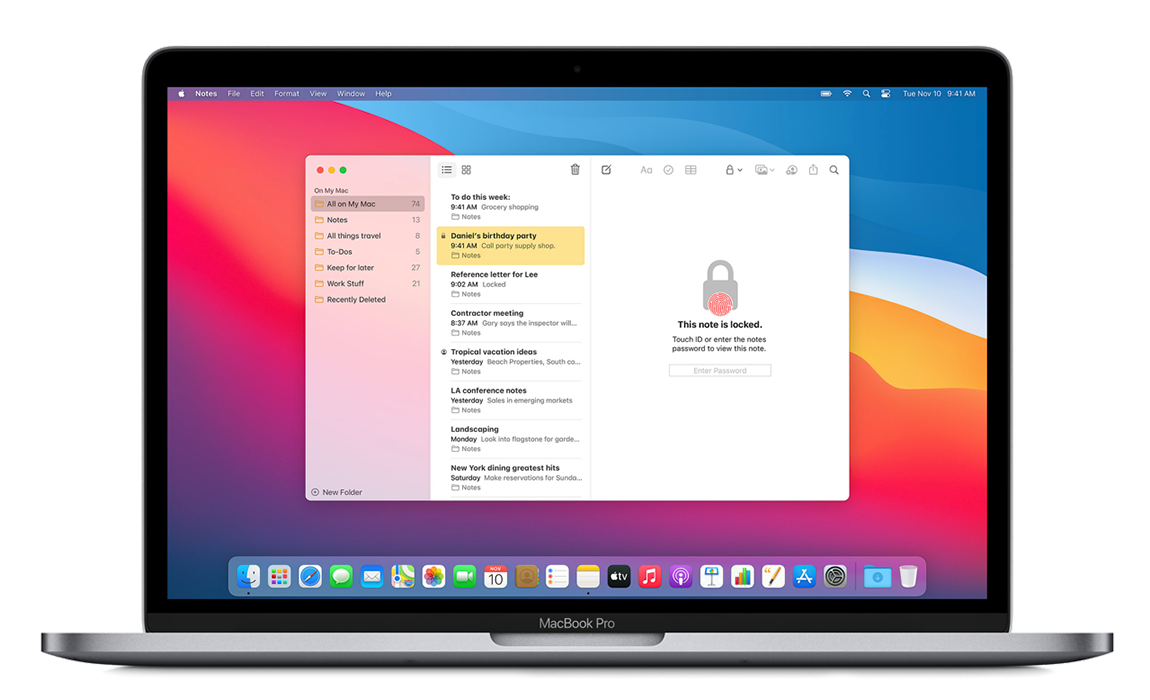Open the Work Stuff folder
Screen dimensions: 1150x700
click(x=367, y=284)
